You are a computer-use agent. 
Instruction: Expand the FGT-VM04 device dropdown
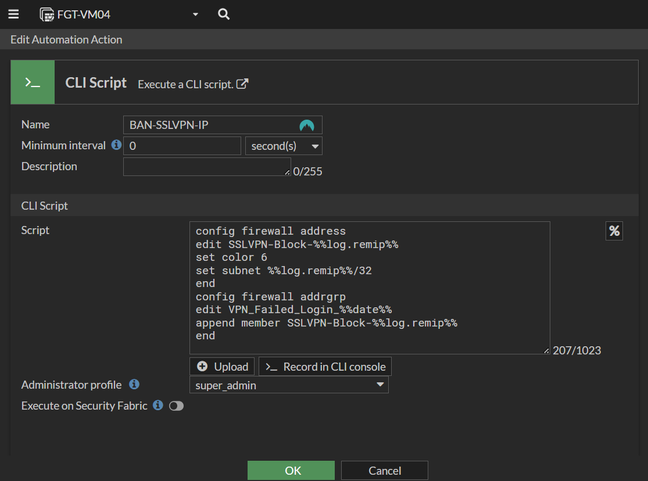(195, 14)
